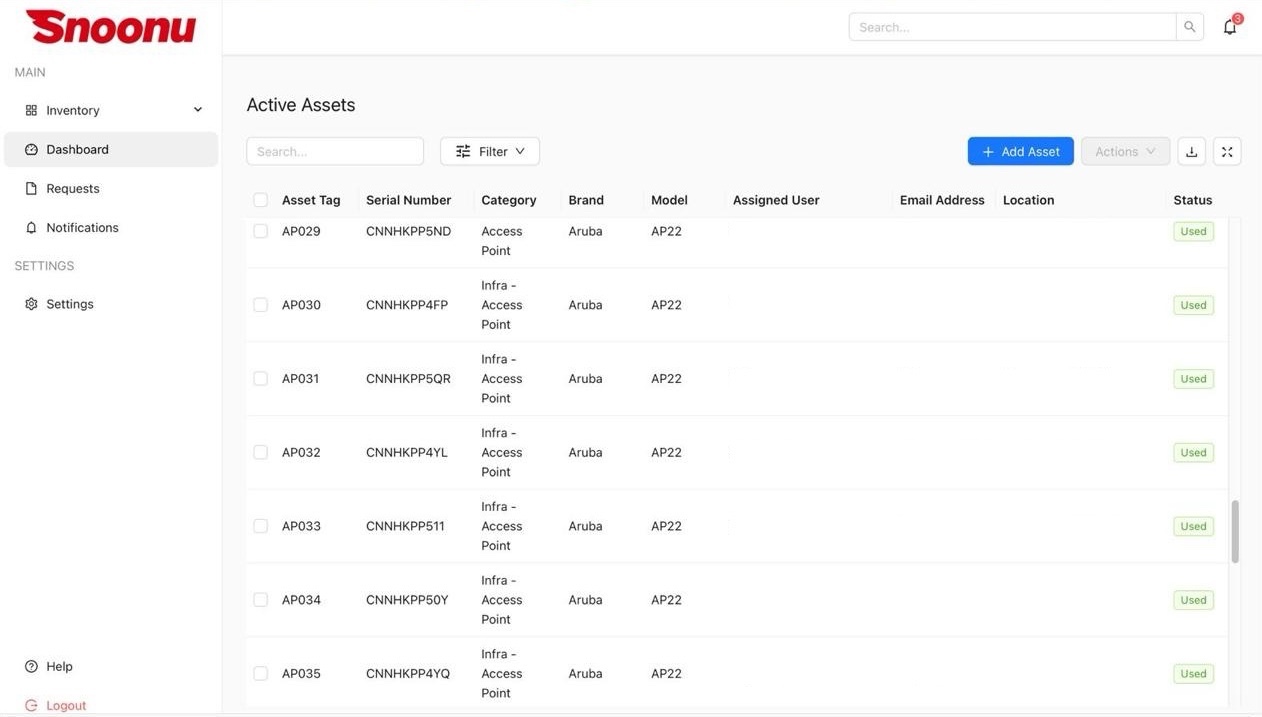Open the Filter dropdown
Image resolution: width=1262 pixels, height=717 pixels.
click(490, 152)
